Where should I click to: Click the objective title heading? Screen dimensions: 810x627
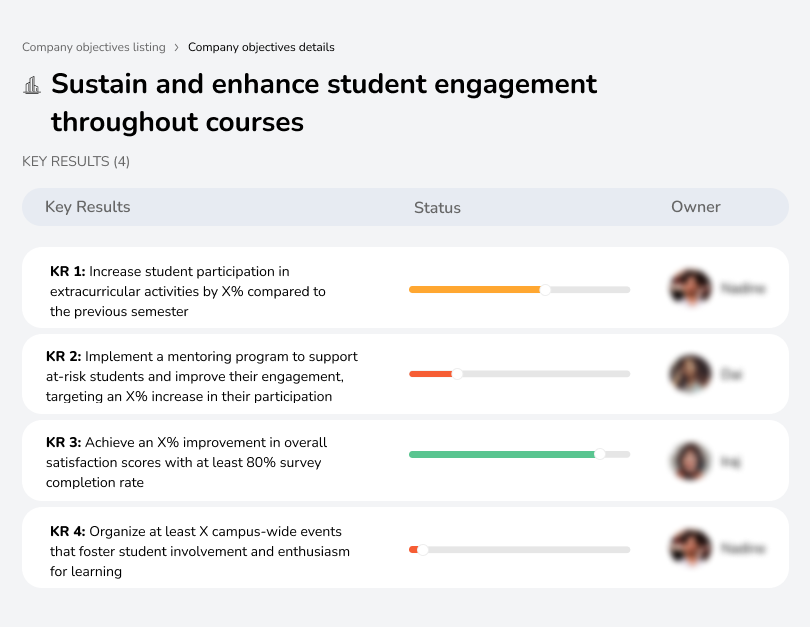coord(324,103)
